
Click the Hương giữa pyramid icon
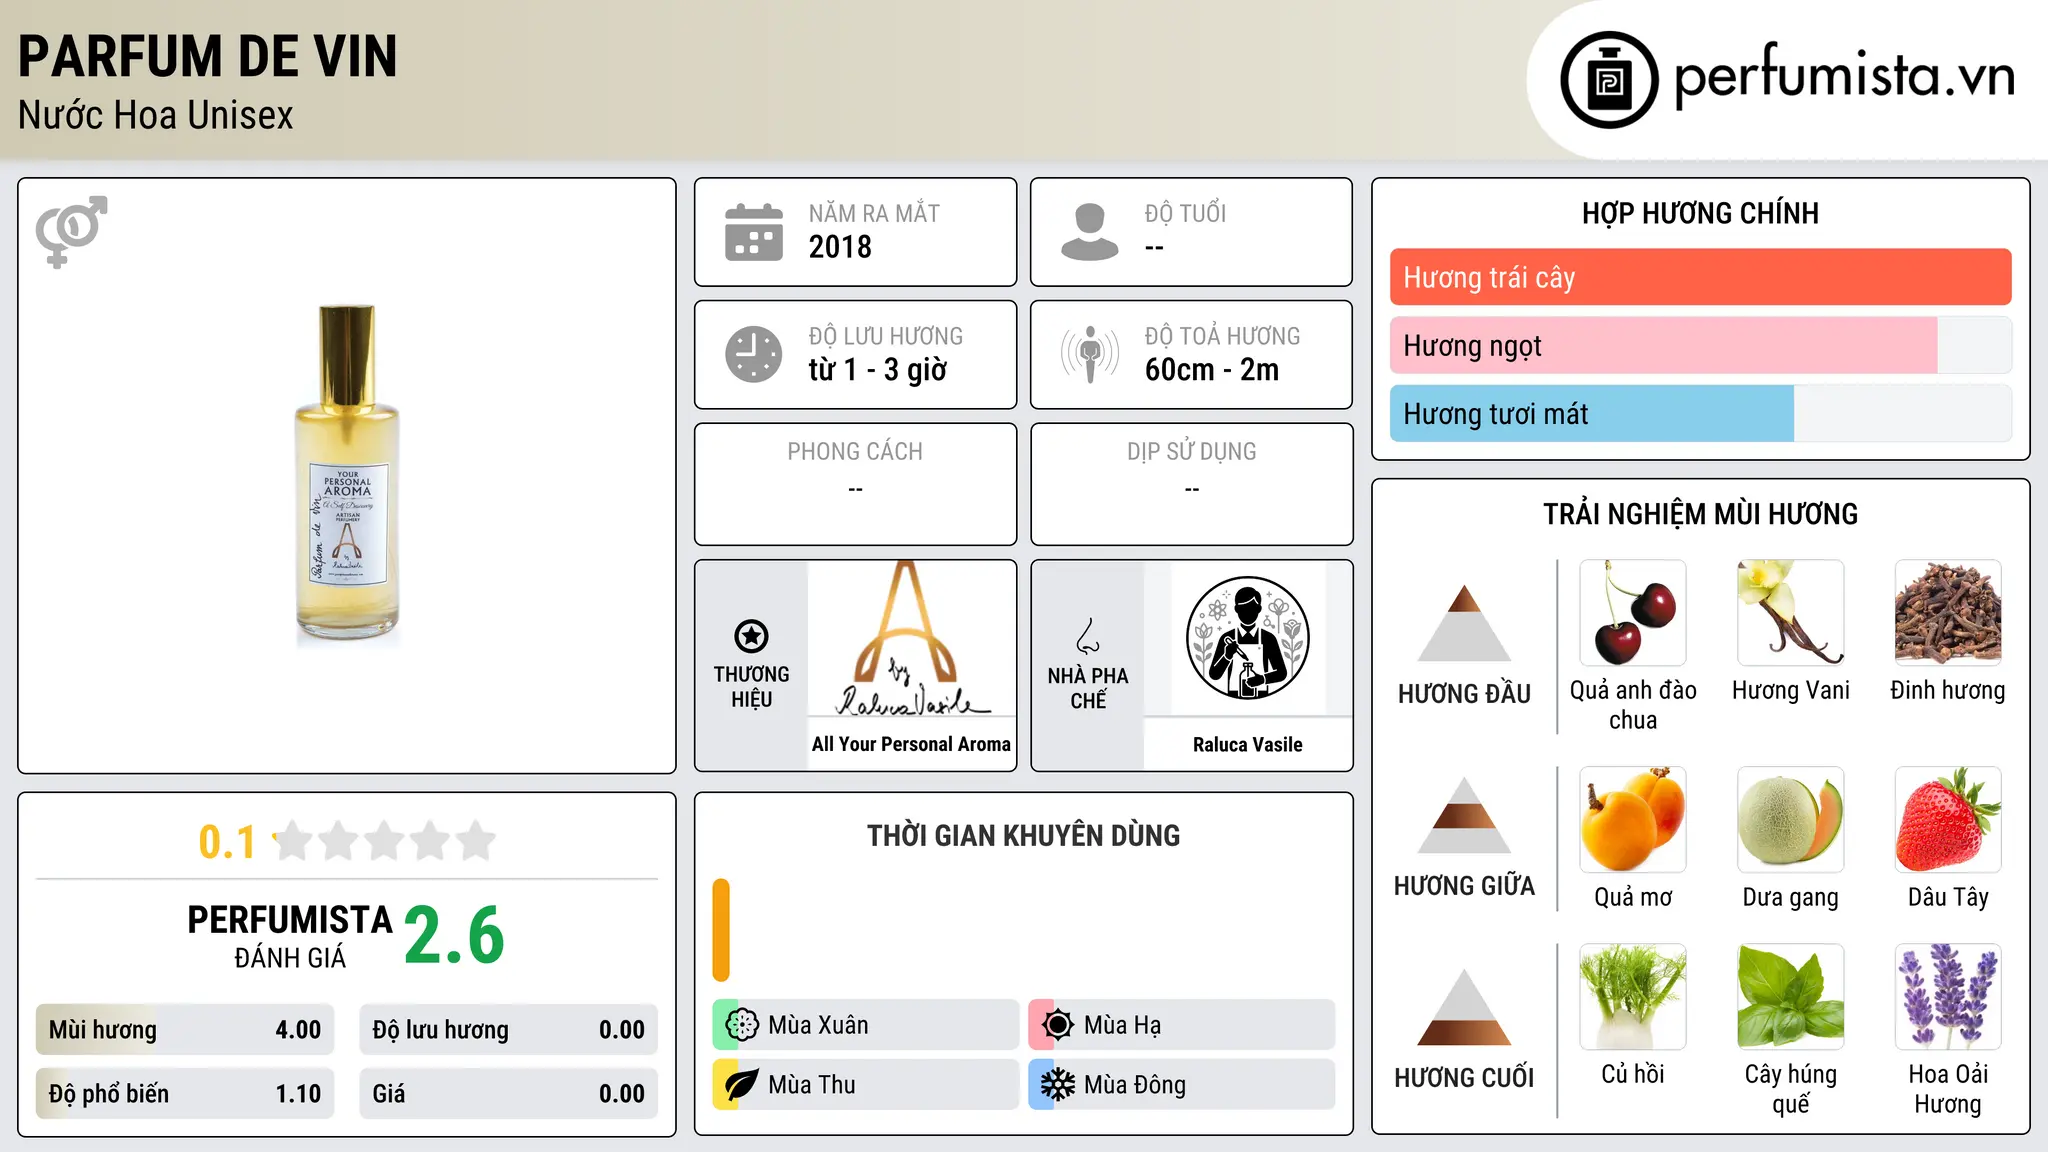click(1464, 814)
